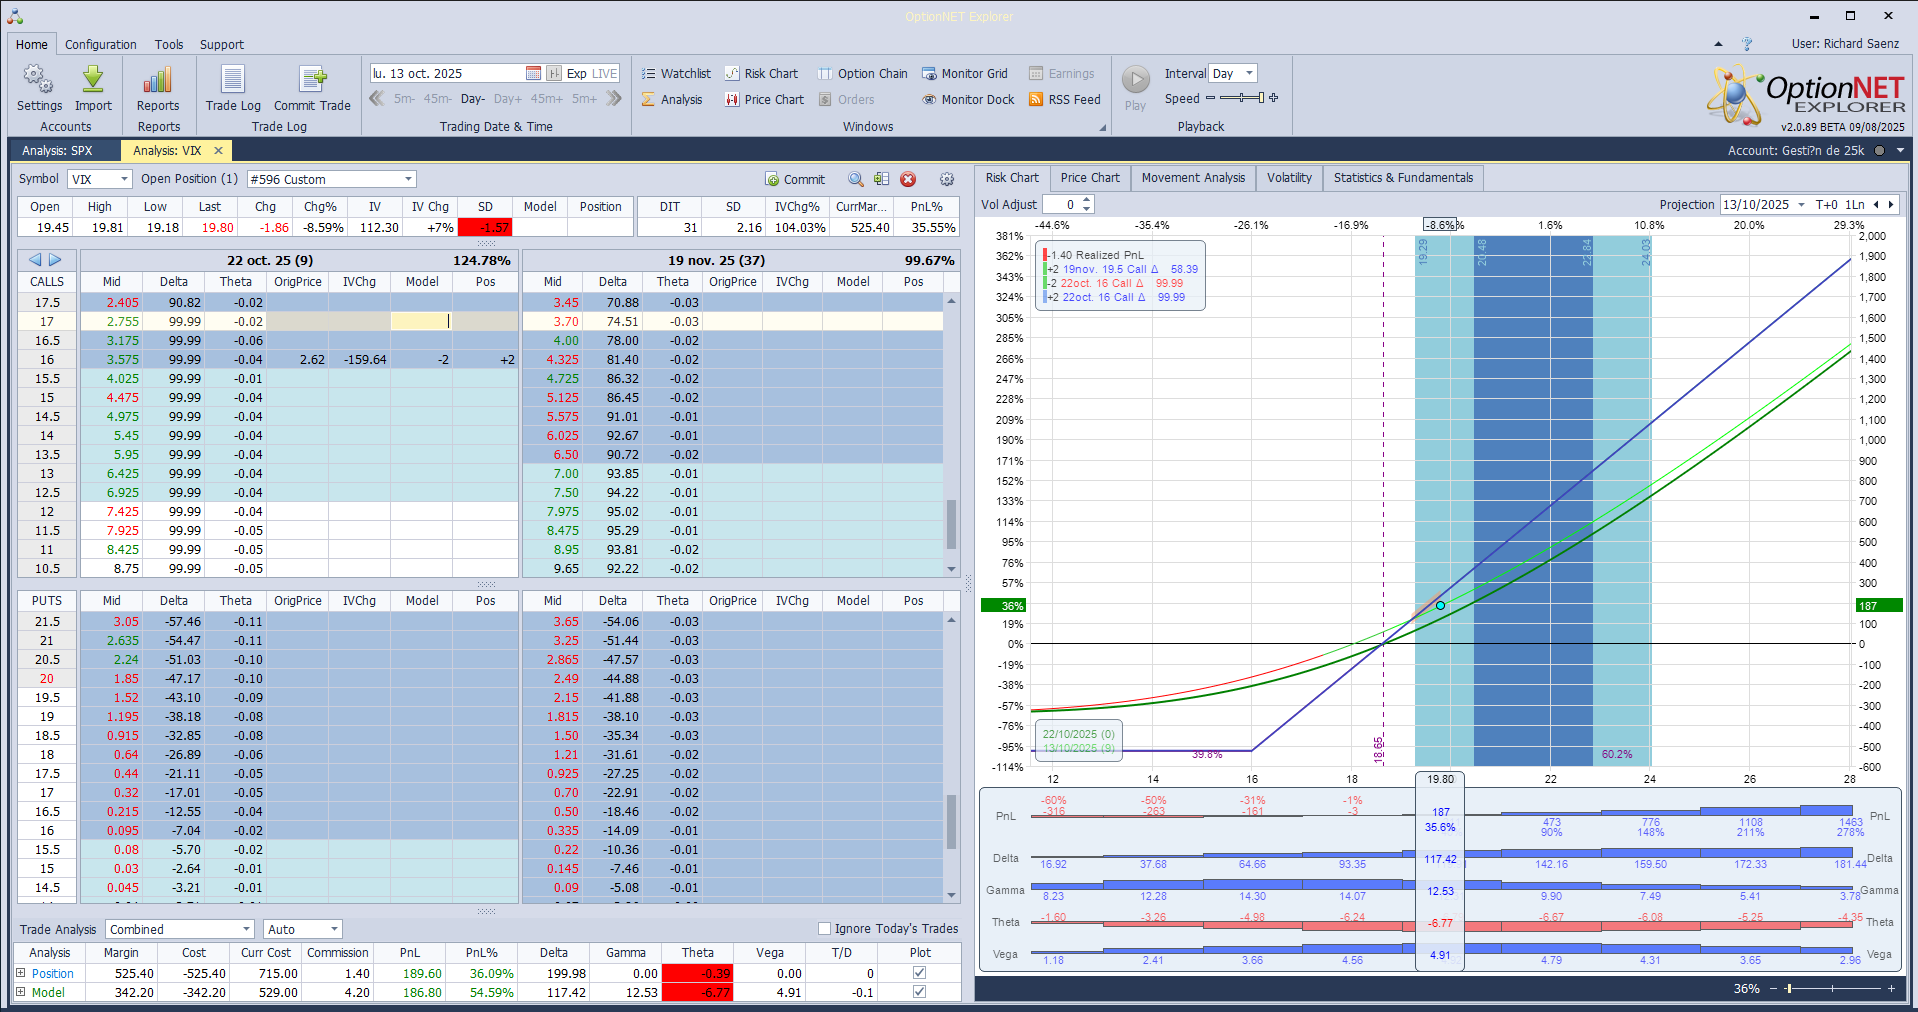Toggle the T+0 projection setting
Image resolution: width=1918 pixels, height=1012 pixels.
pyautogui.click(x=1827, y=204)
